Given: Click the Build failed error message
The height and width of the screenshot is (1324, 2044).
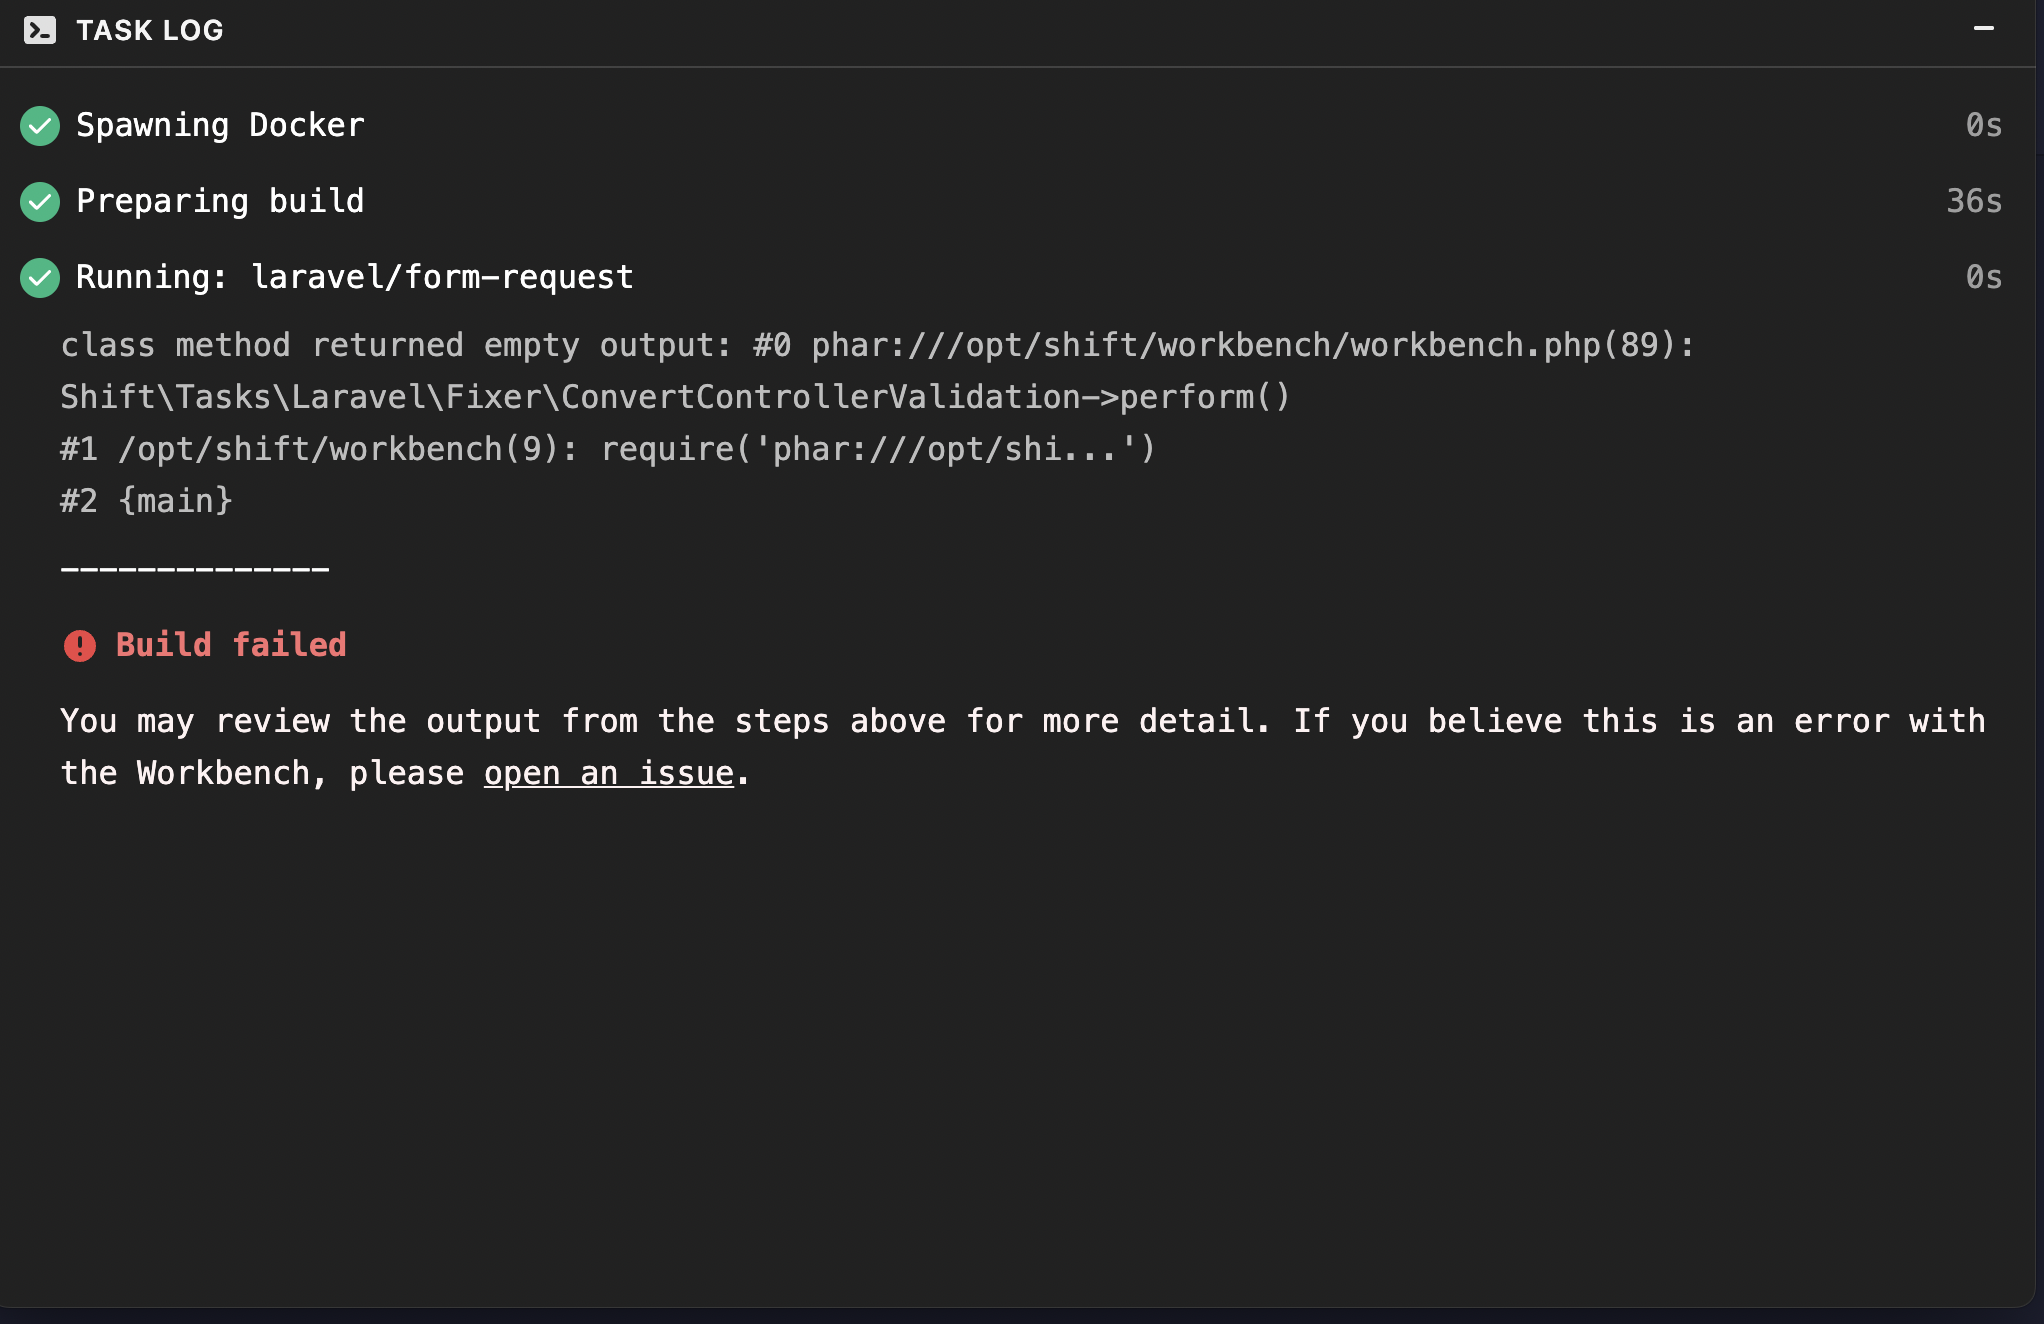Looking at the screenshot, I should 230,645.
